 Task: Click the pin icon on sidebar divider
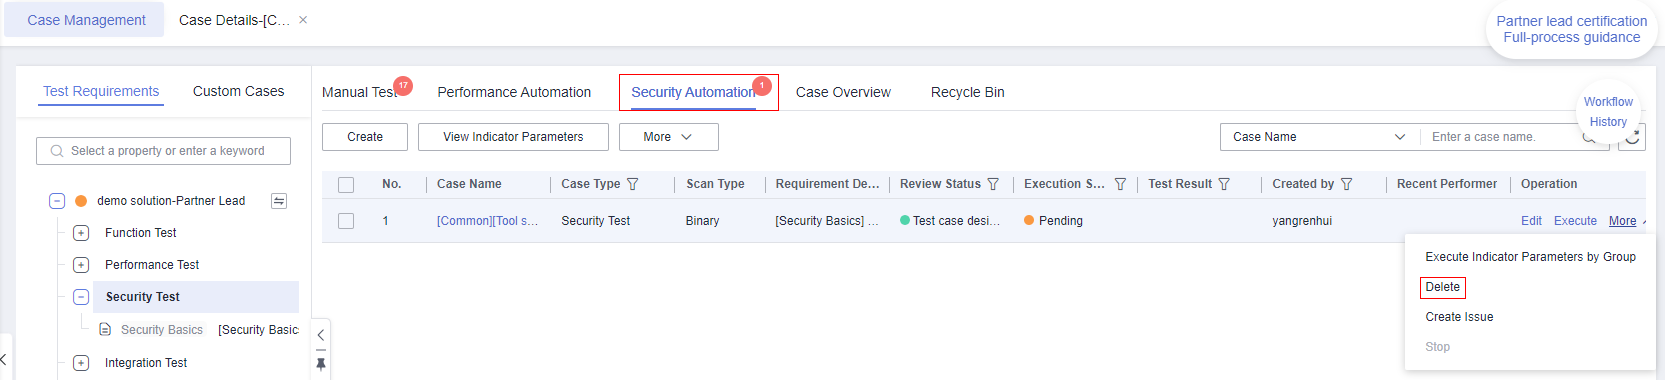tap(321, 364)
